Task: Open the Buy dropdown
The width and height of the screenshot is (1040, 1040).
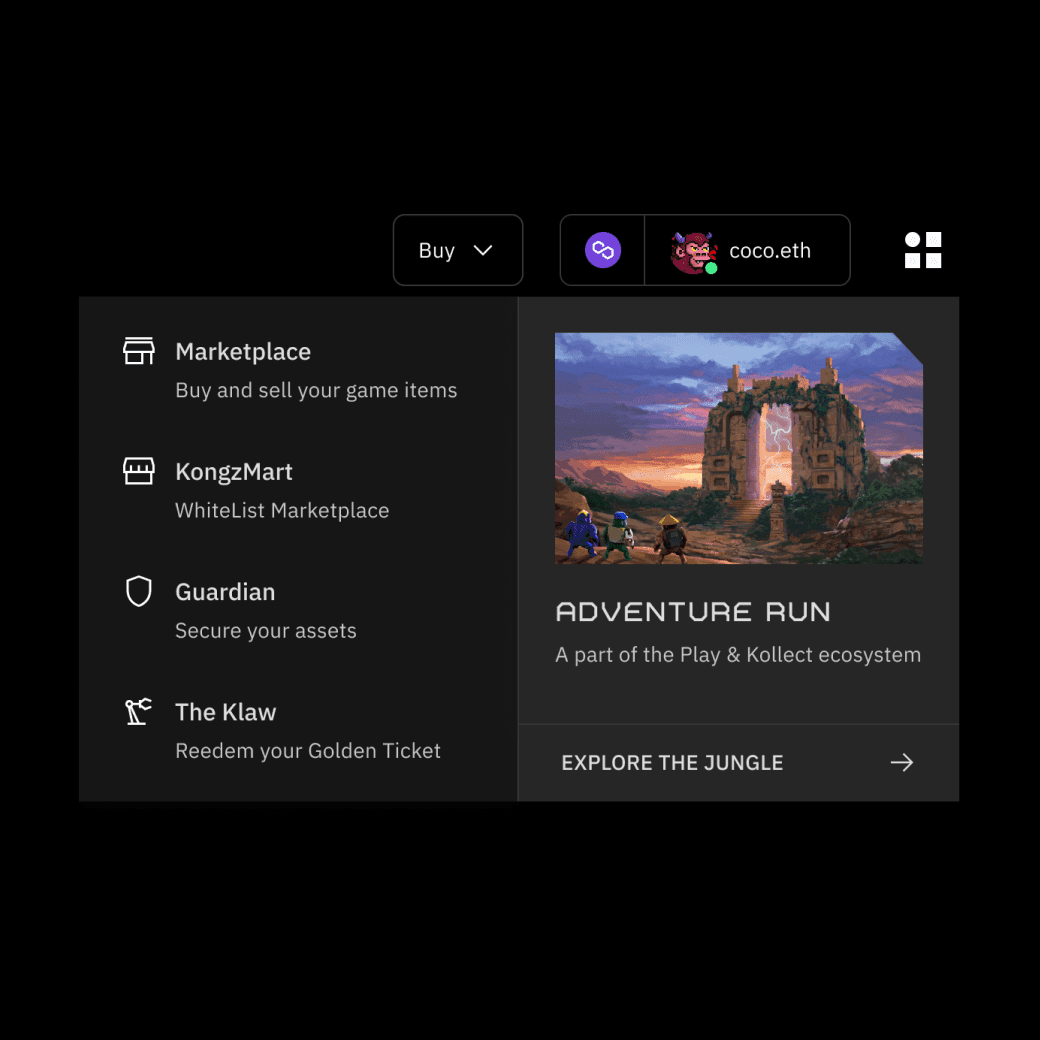Action: [437, 250]
